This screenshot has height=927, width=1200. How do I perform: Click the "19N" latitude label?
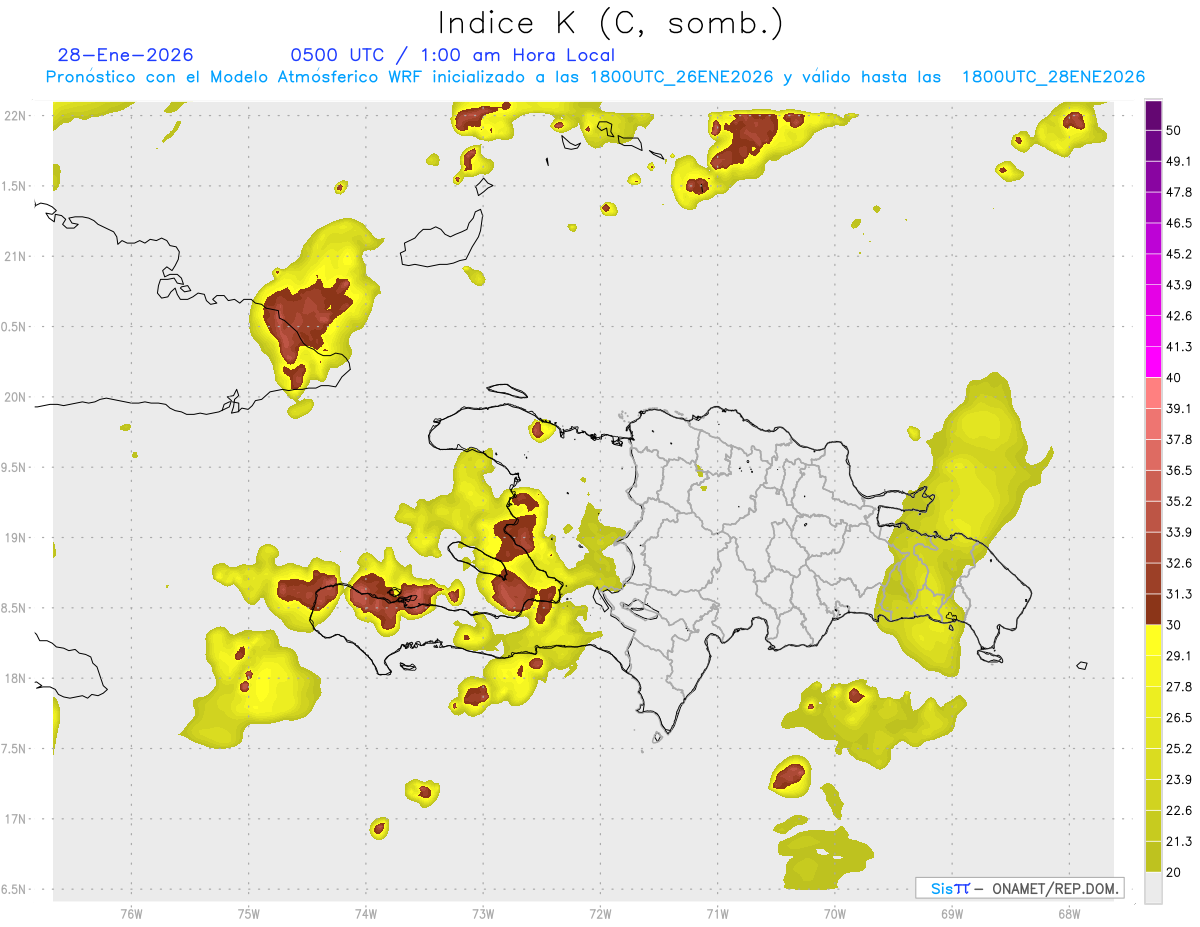point(15,538)
